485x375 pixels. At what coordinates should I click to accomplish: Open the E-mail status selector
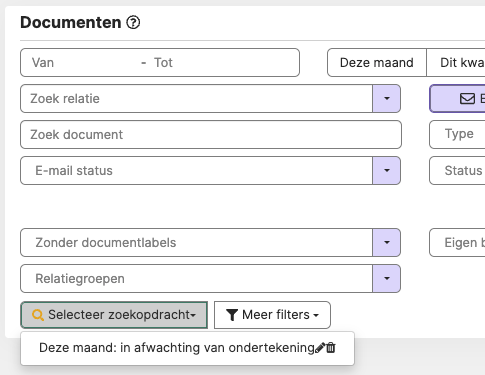point(196,171)
